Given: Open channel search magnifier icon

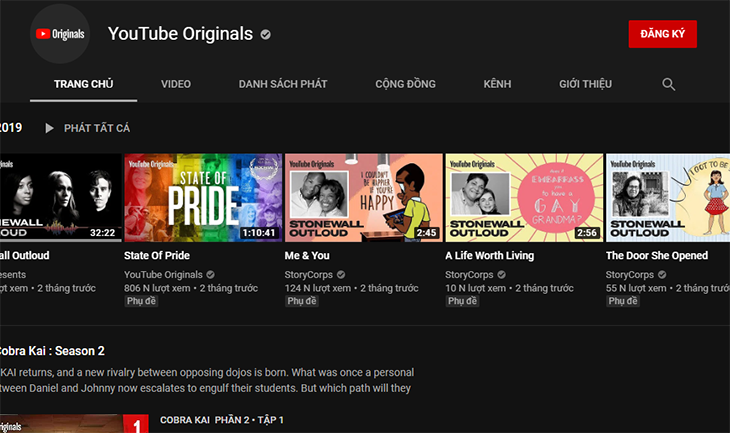Looking at the screenshot, I should 669,84.
